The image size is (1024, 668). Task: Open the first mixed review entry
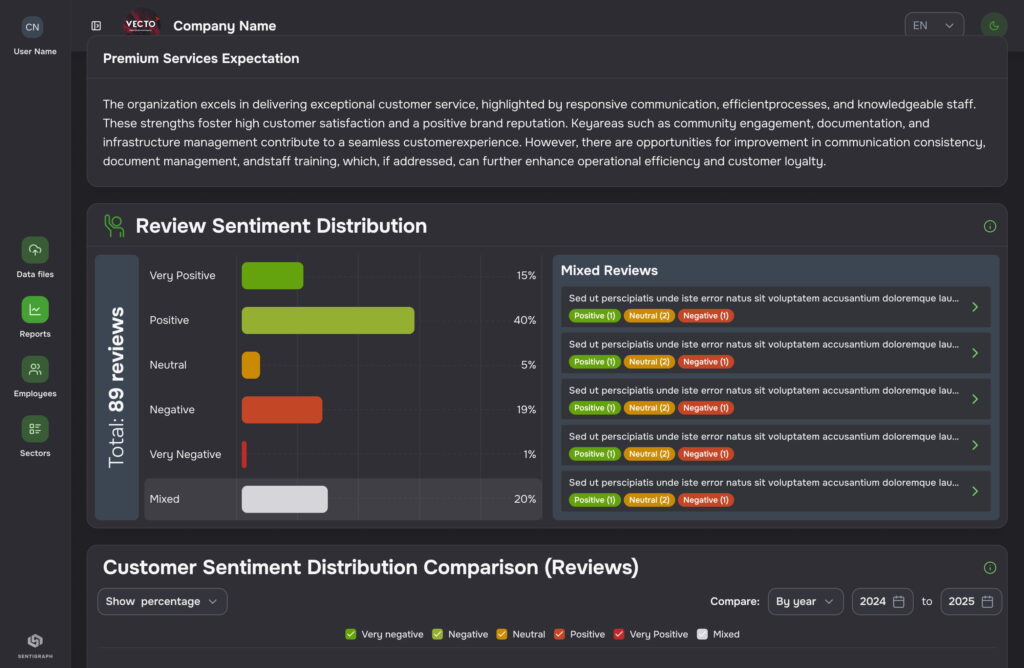click(x=775, y=307)
